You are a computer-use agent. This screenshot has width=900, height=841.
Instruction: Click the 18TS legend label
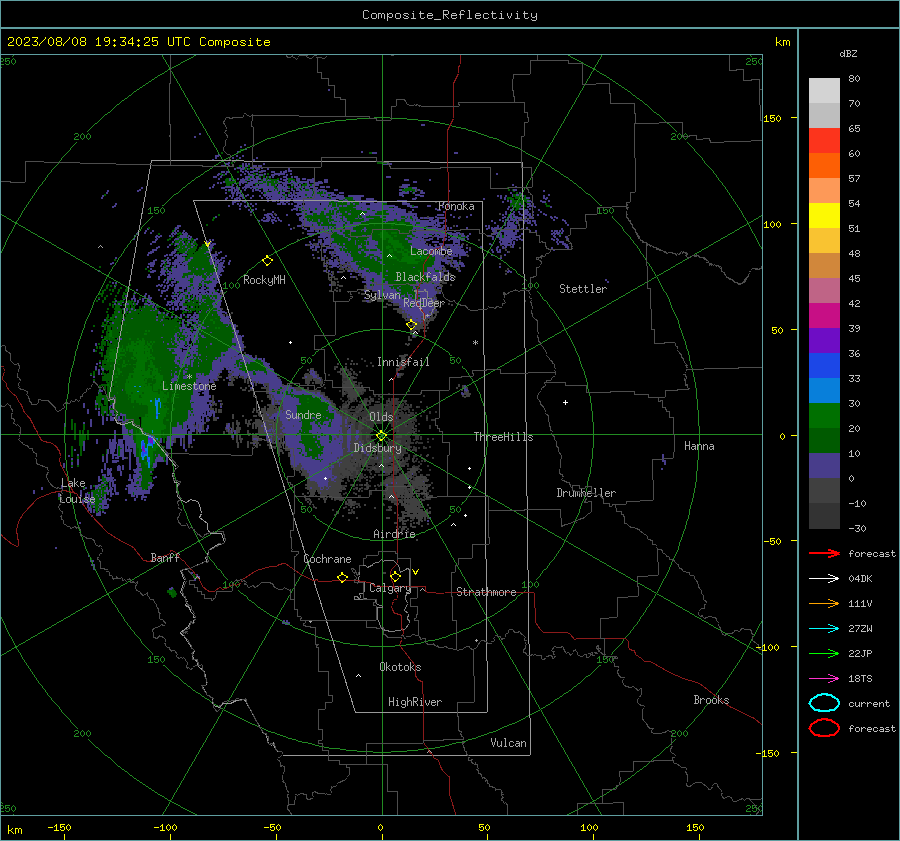point(860,679)
